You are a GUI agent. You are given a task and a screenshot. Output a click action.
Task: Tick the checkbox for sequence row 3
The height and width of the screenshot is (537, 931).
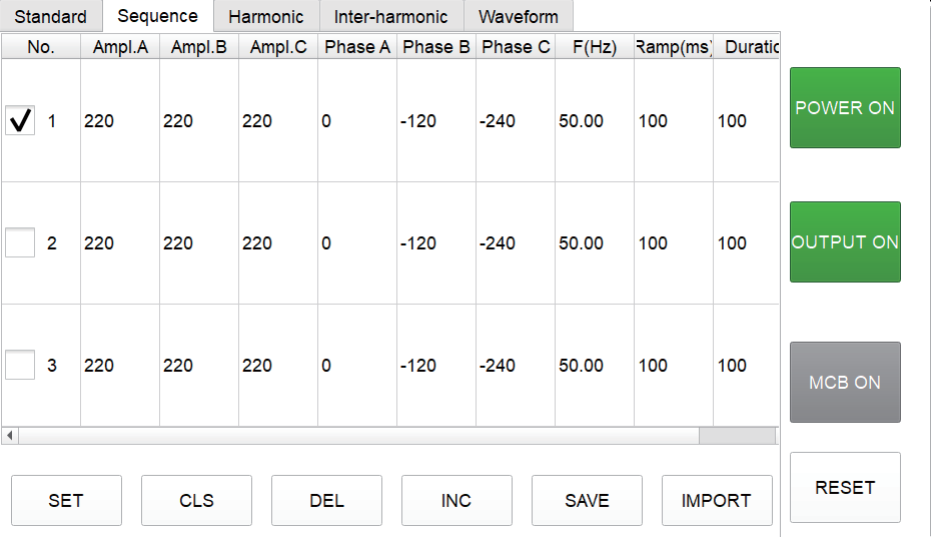coord(20,365)
